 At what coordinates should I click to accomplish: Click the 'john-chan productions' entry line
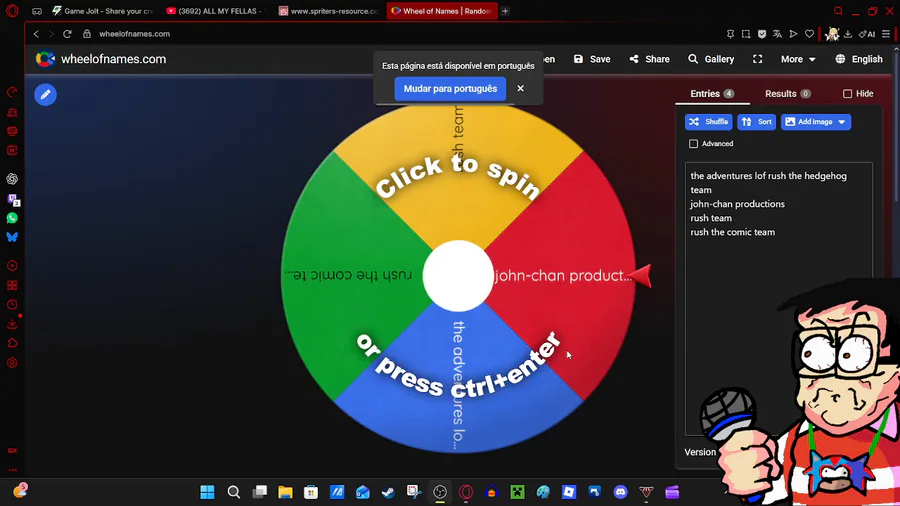click(x=737, y=204)
